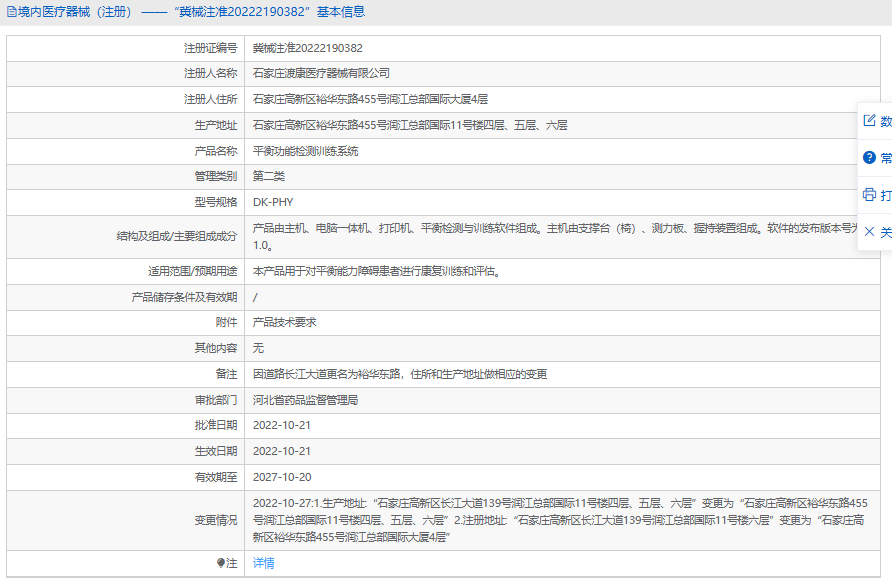Screen dimensions: 892x585
Task: Click the pencil edit icon in side panel
Action: (x=869, y=121)
